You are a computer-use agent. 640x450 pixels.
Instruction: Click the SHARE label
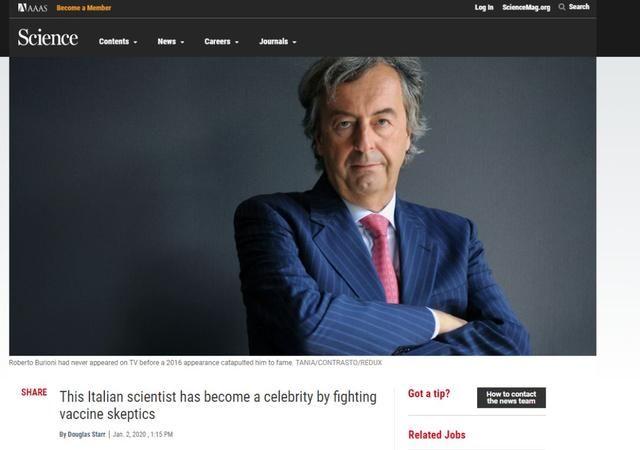coord(34,392)
